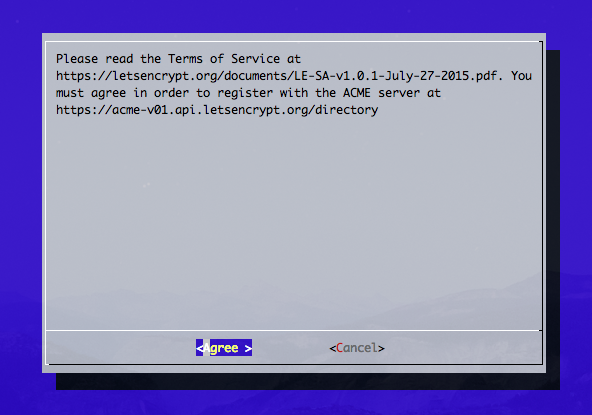Click the word 'Service' in the first line
The image size is (592, 415).
(255, 59)
